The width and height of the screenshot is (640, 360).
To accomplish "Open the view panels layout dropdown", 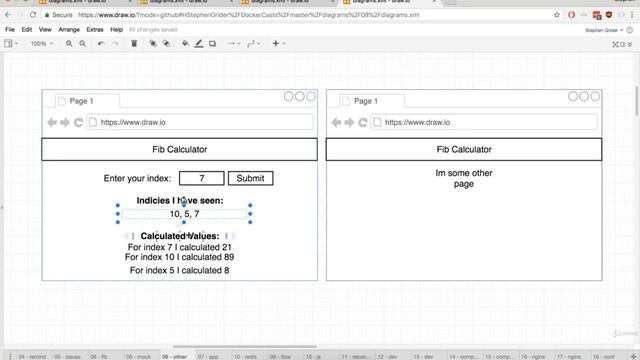I will click(x=11, y=43).
